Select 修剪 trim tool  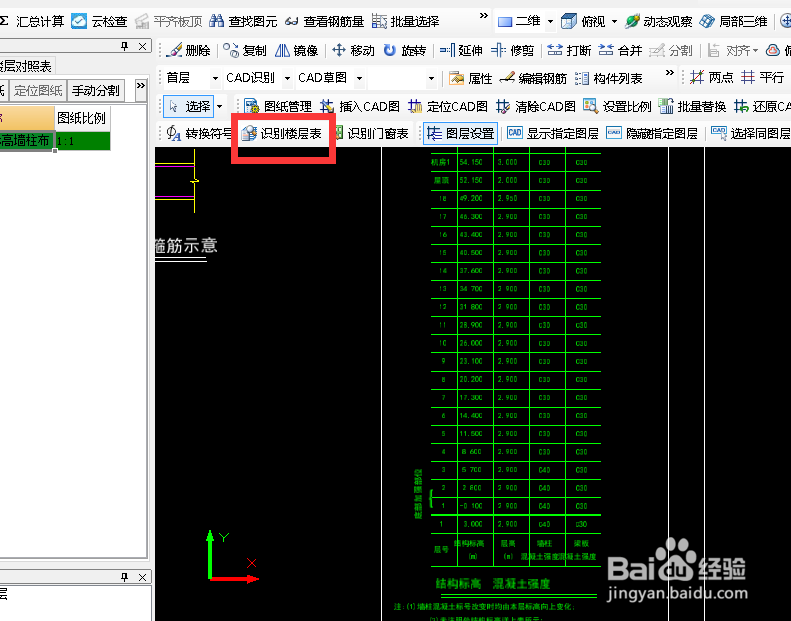point(513,50)
